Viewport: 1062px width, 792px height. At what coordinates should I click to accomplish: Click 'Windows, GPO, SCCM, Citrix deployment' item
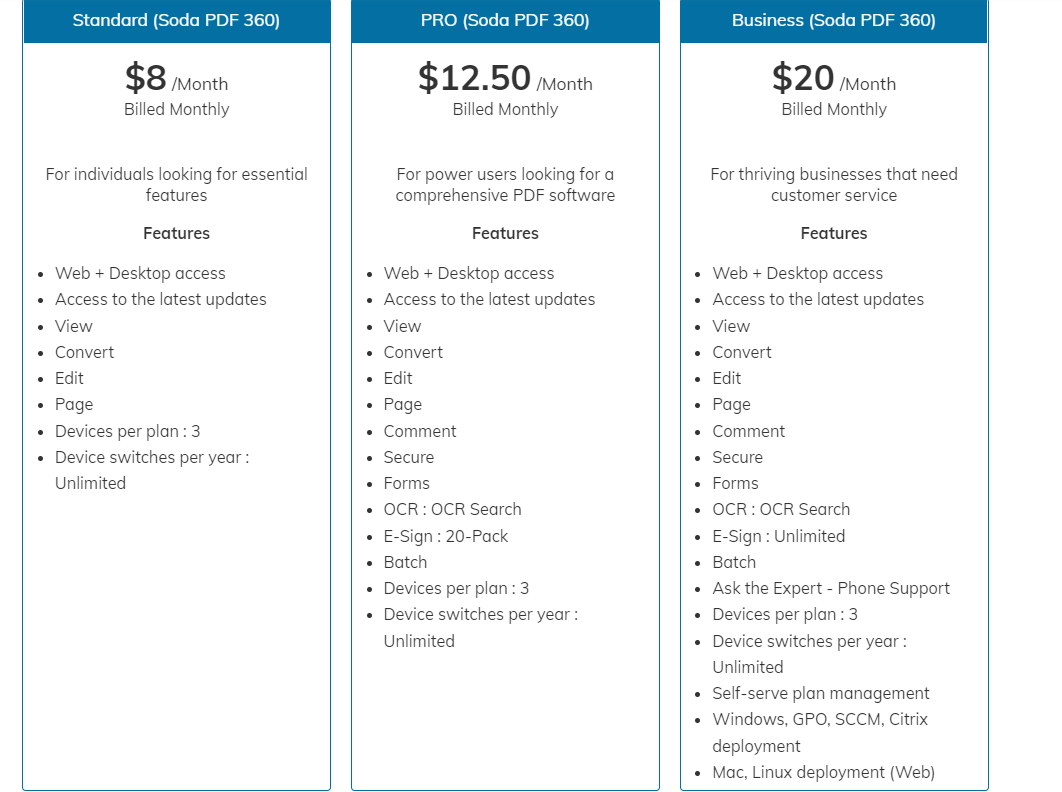point(820,732)
